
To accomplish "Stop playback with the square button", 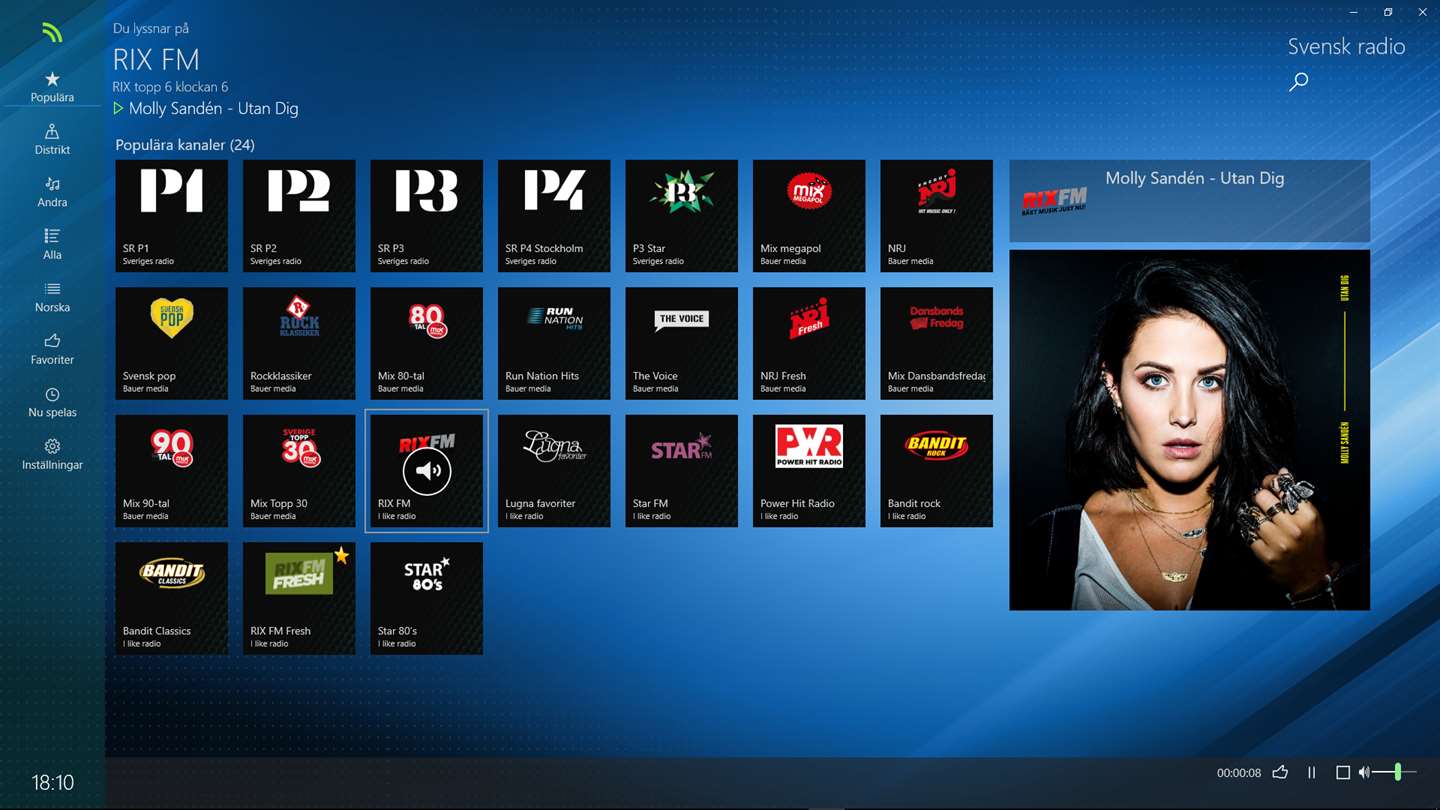I will tap(1343, 773).
